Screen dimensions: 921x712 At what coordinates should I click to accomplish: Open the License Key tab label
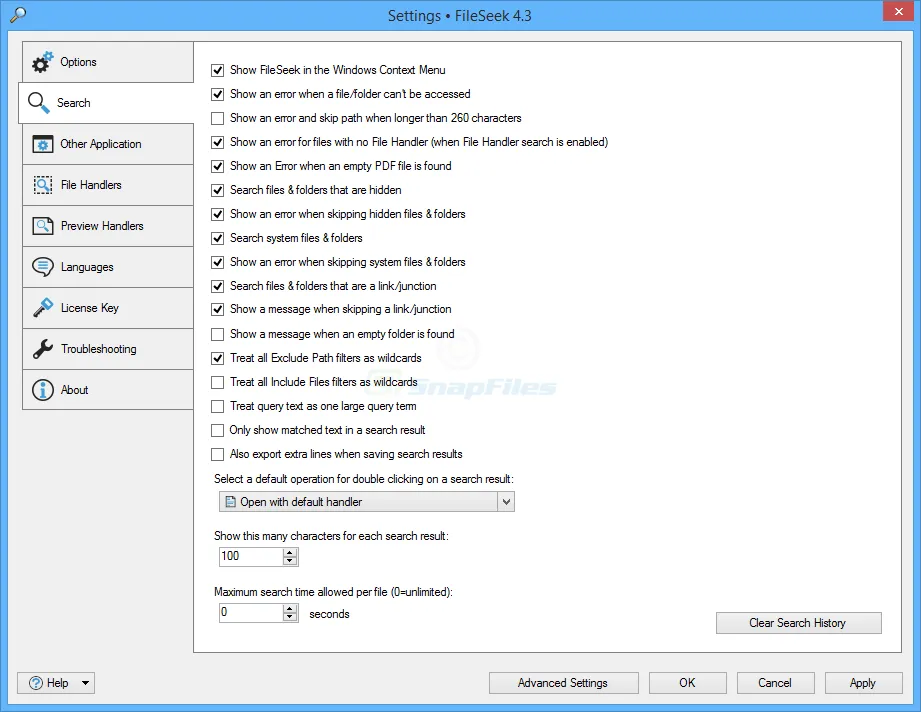click(89, 308)
